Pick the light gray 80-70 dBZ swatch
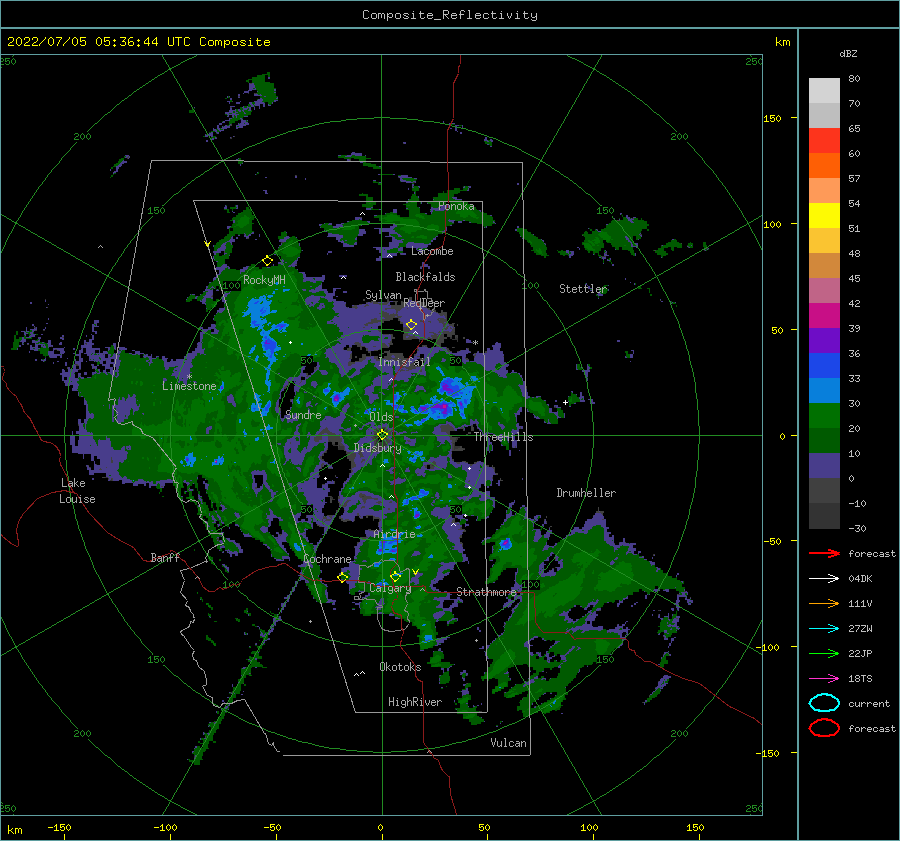This screenshot has width=900, height=841. (x=824, y=91)
